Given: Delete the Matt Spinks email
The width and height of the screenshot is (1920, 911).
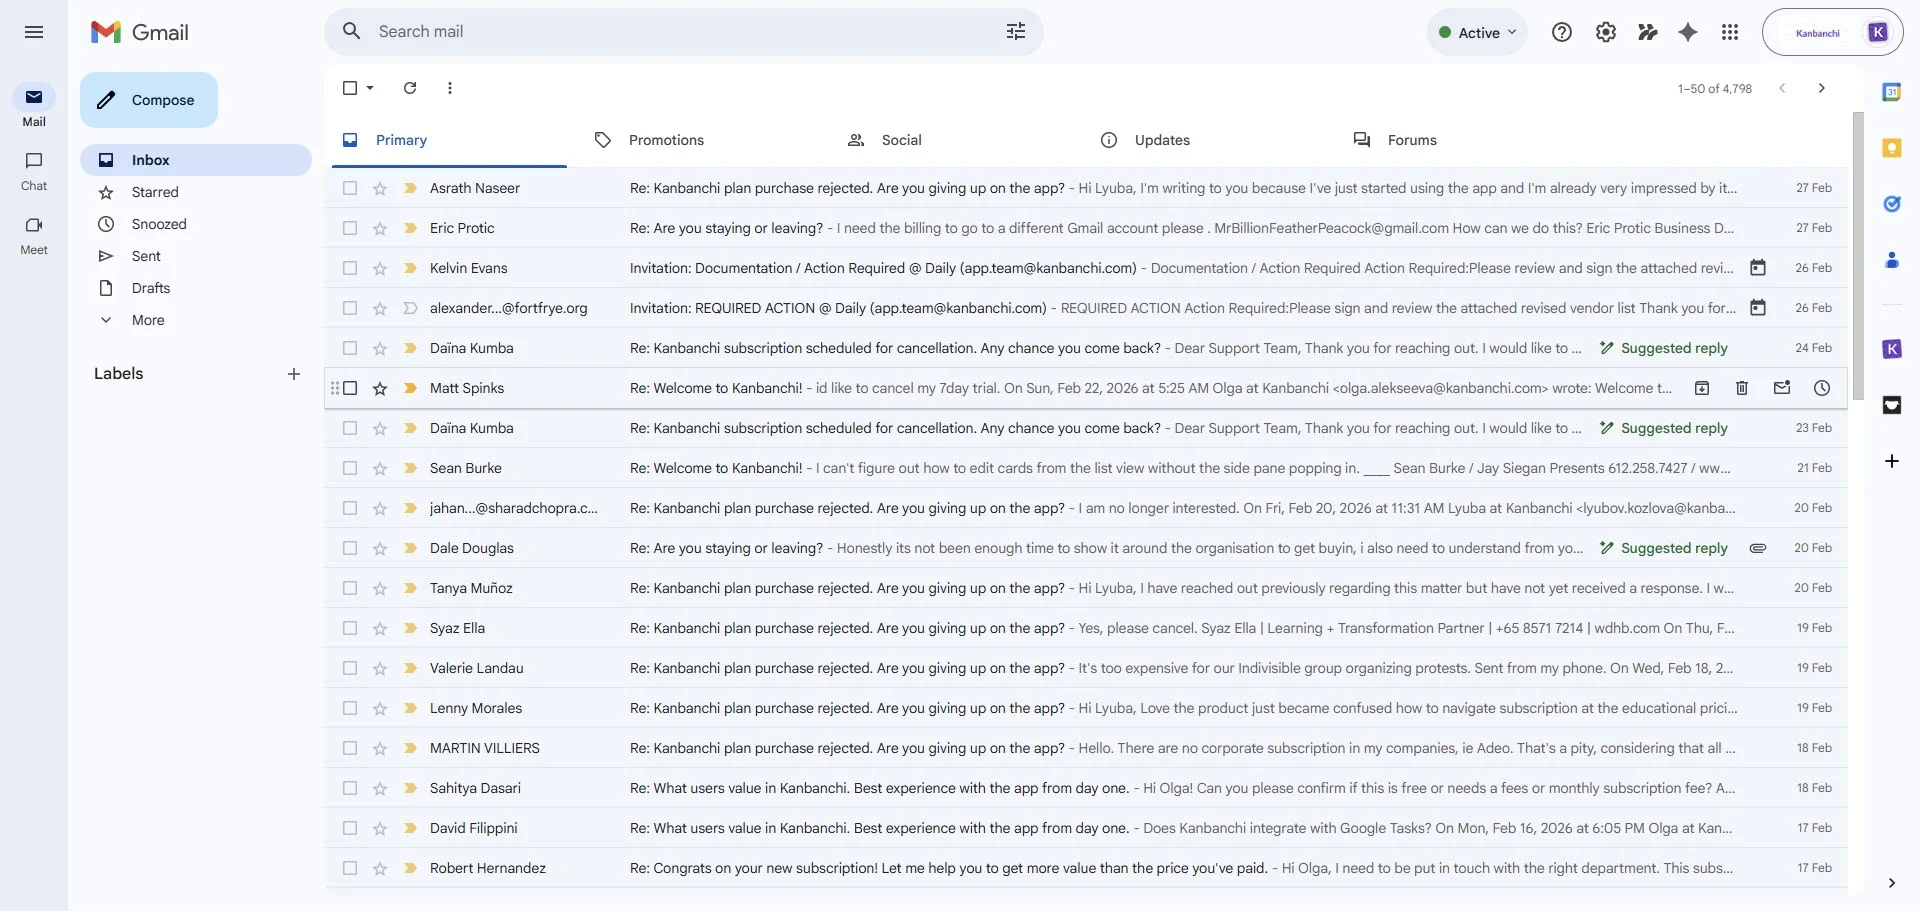Looking at the screenshot, I should [1742, 388].
